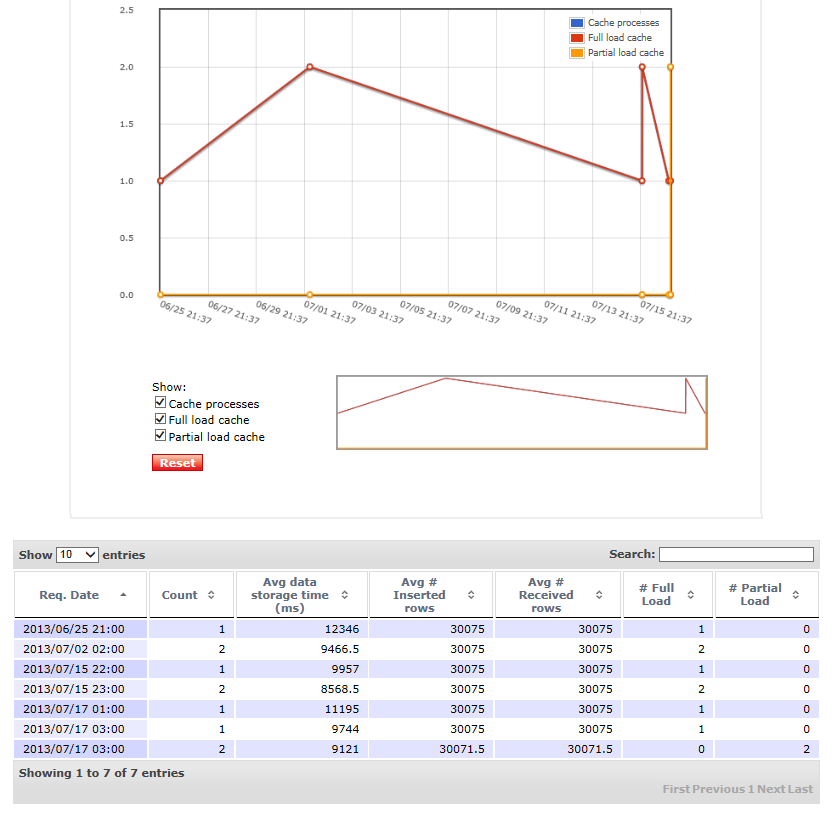Sort table by Req. Date column
838x838 pixels.
(81, 595)
